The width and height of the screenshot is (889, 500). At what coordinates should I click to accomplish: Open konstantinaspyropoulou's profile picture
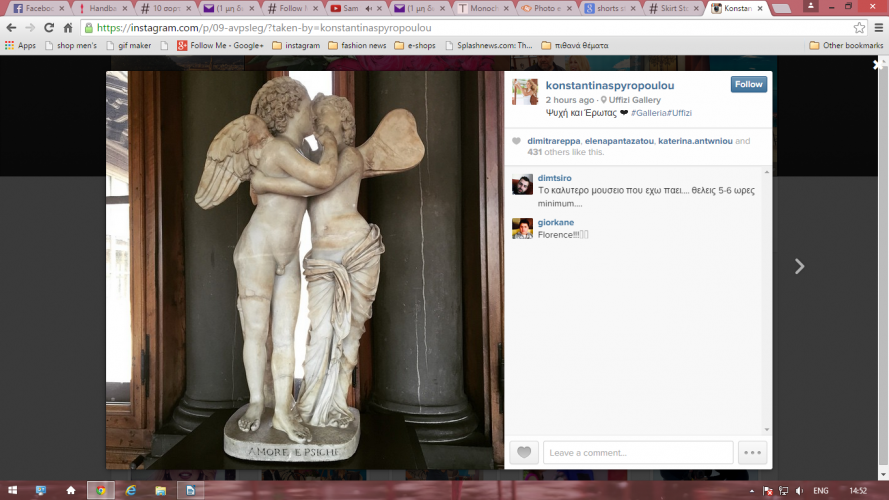pyautogui.click(x=524, y=92)
